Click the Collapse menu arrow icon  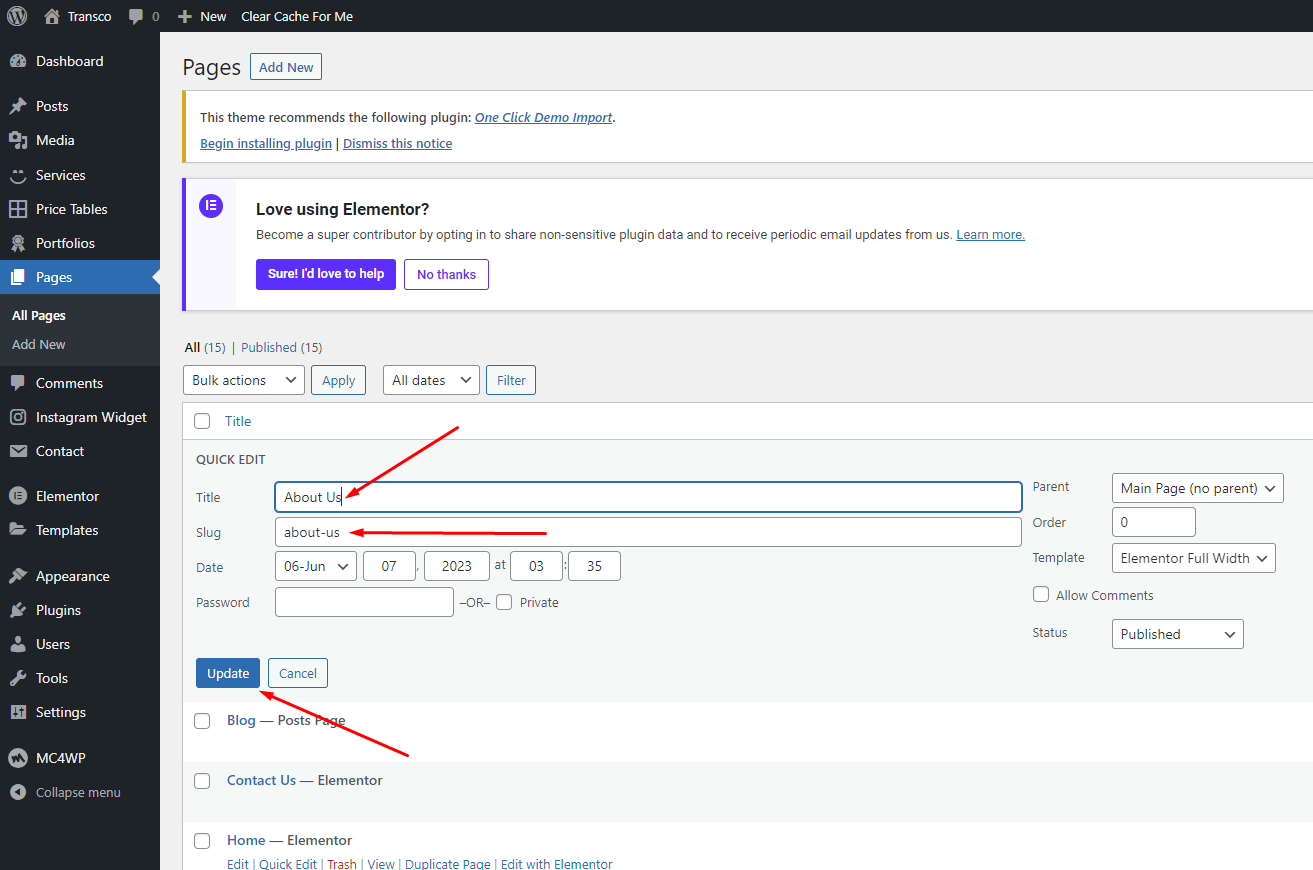pos(17,792)
